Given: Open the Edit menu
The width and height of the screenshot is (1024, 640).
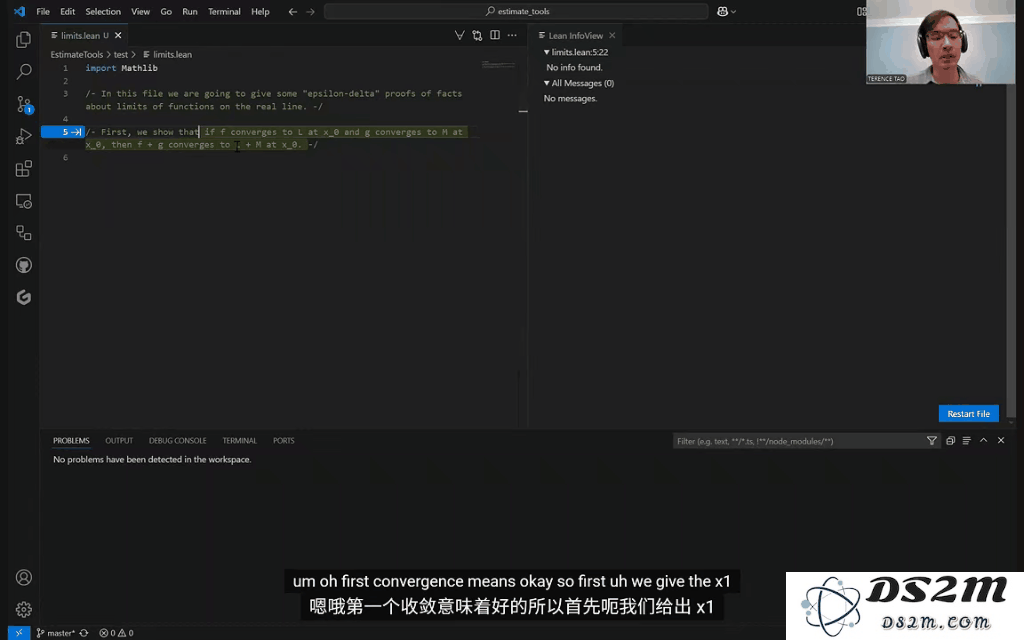Looking at the screenshot, I should (67, 11).
